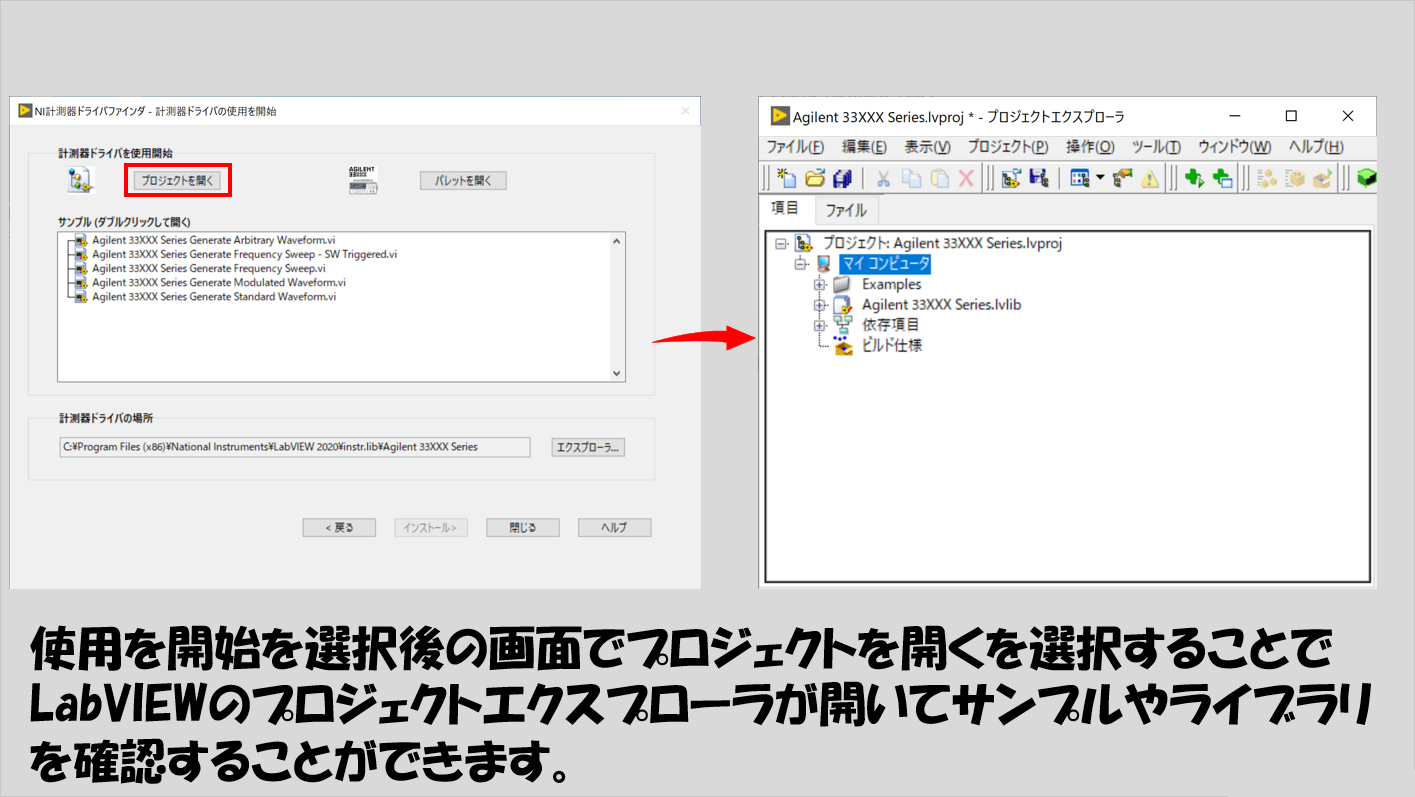Click the Cut scissors icon
Viewport: 1415px width, 797px height.
[x=883, y=178]
